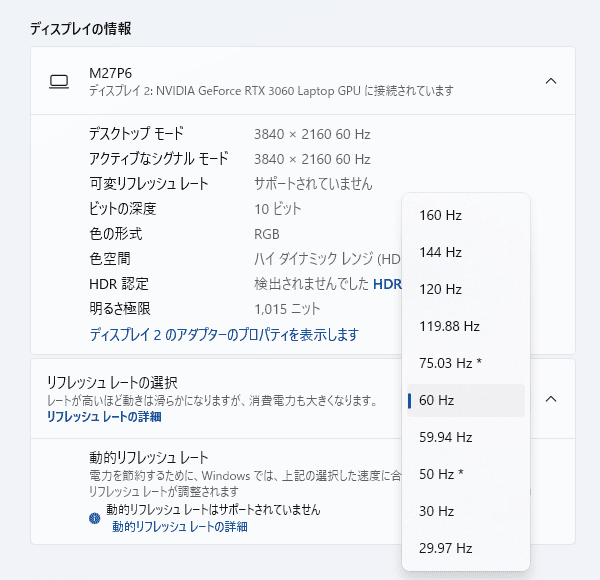Open Display 2 adapter properties link
The height and width of the screenshot is (580, 600).
pos(223,334)
